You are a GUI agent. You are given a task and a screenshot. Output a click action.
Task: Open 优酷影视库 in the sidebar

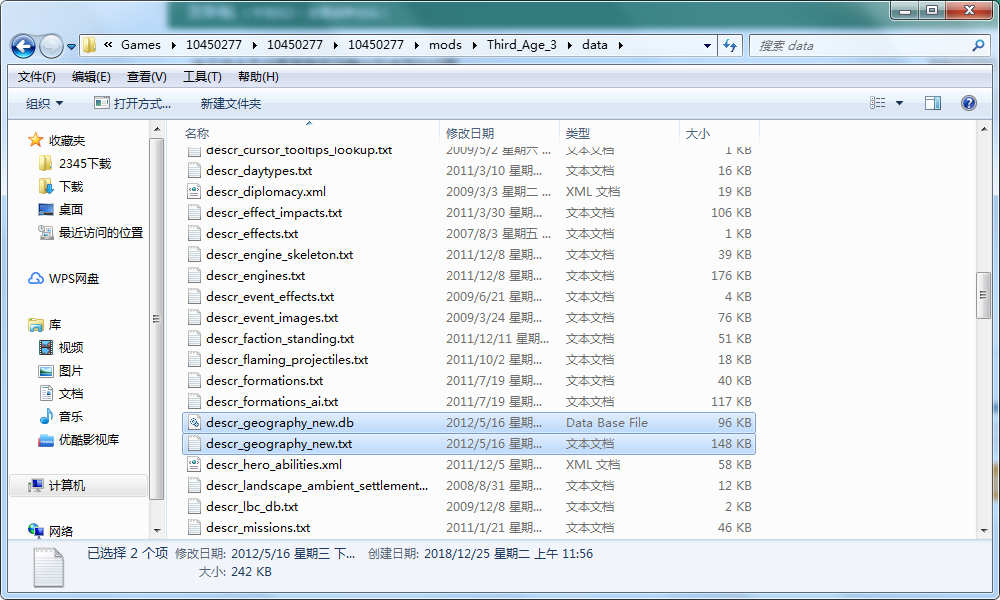(89, 439)
